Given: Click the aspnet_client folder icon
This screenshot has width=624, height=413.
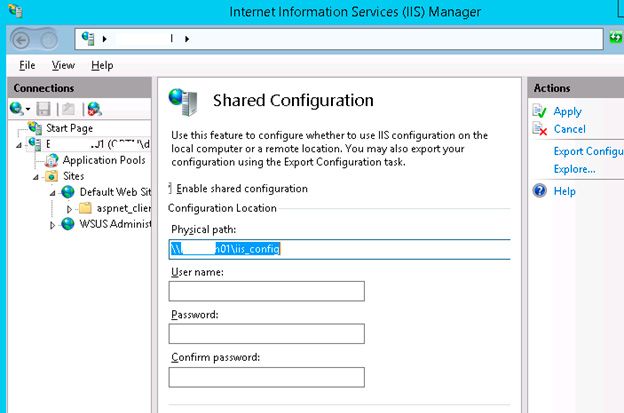Looking at the screenshot, I should pos(85,208).
